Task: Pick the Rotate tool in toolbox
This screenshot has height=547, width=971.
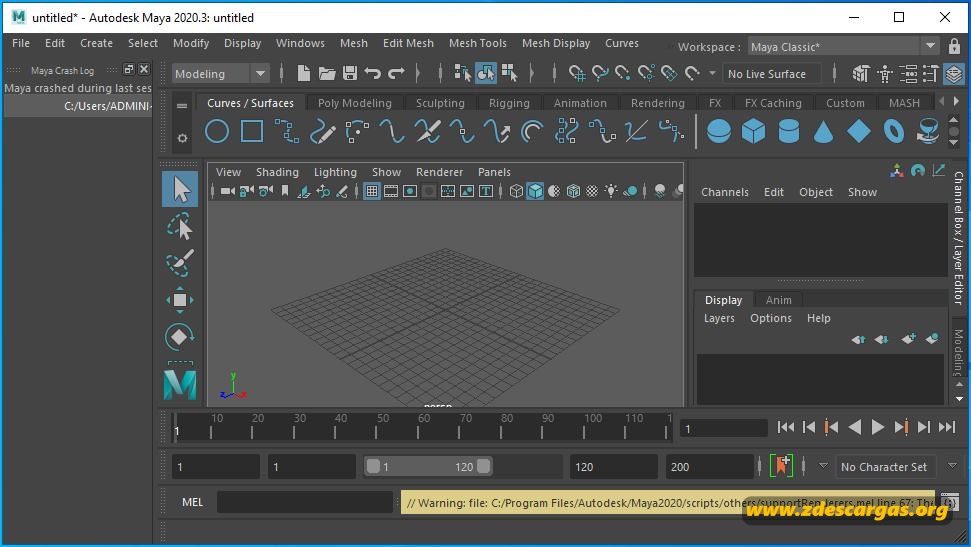Action: pos(180,337)
